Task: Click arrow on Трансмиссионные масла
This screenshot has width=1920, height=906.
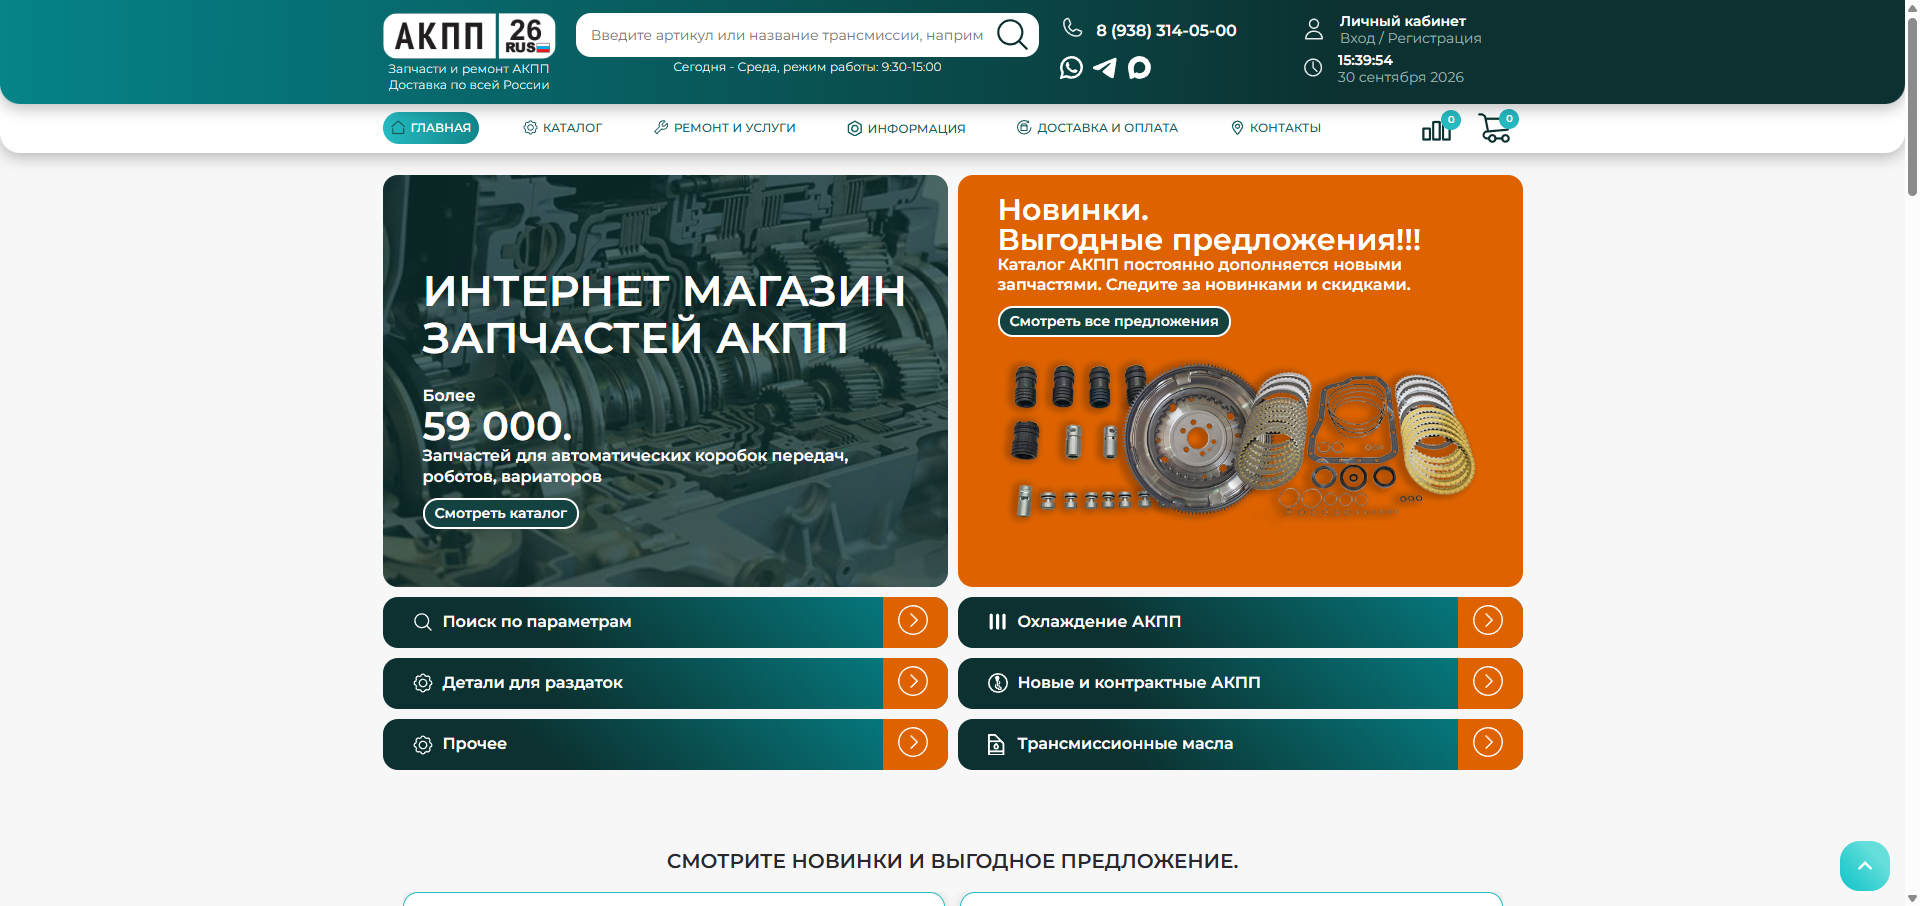Action: 1489,744
